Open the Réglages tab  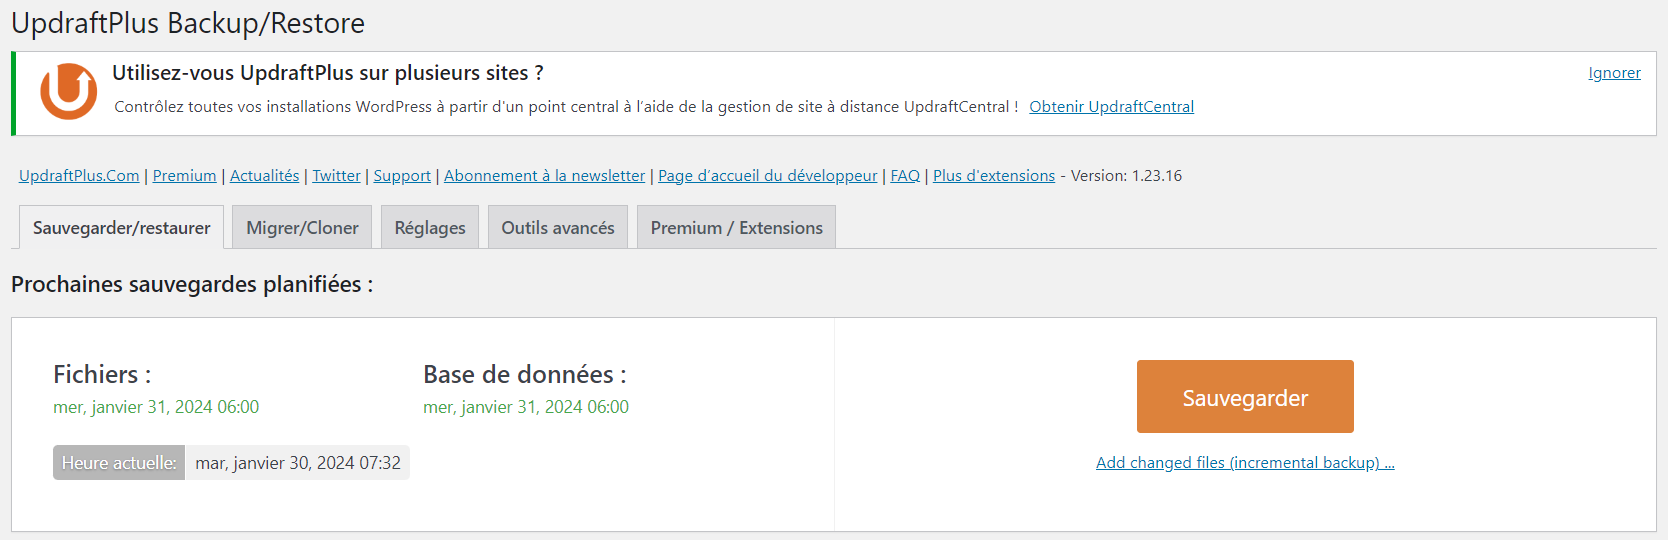pyautogui.click(x=430, y=228)
